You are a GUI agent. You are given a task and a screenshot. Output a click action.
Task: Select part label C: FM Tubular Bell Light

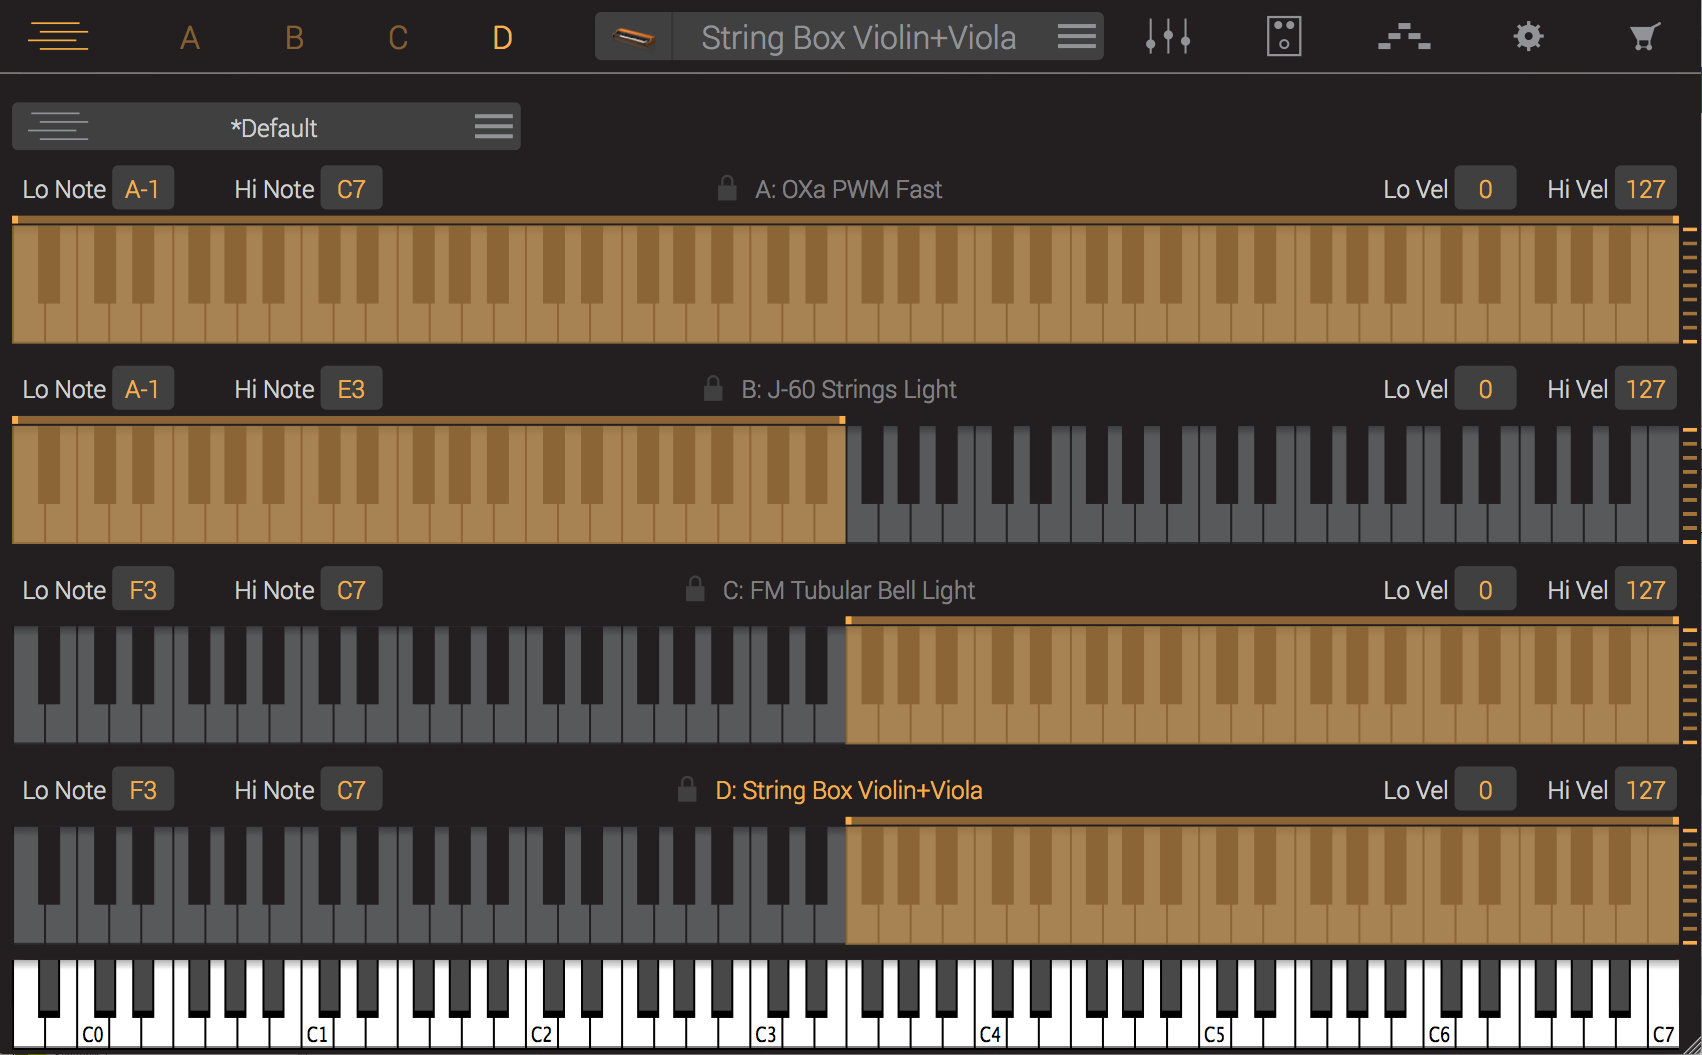click(x=849, y=590)
